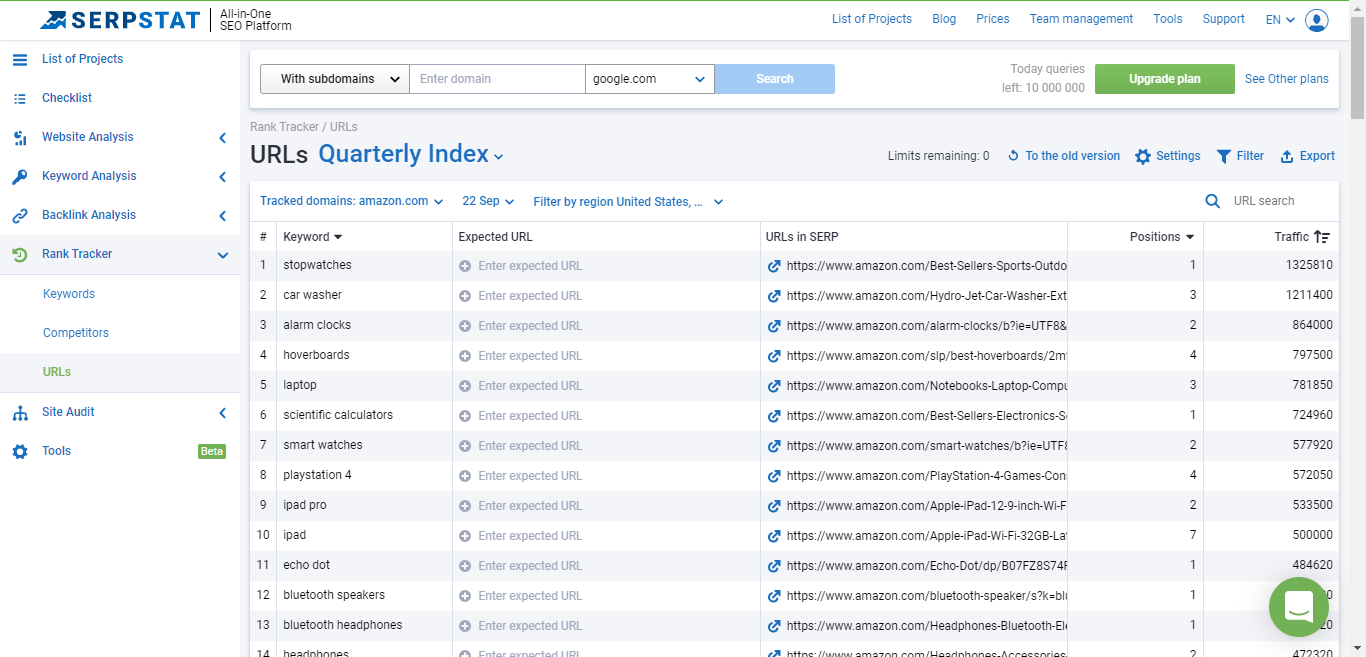The image size is (1366, 657).
Task: Click To the old version link
Action: (x=1073, y=156)
